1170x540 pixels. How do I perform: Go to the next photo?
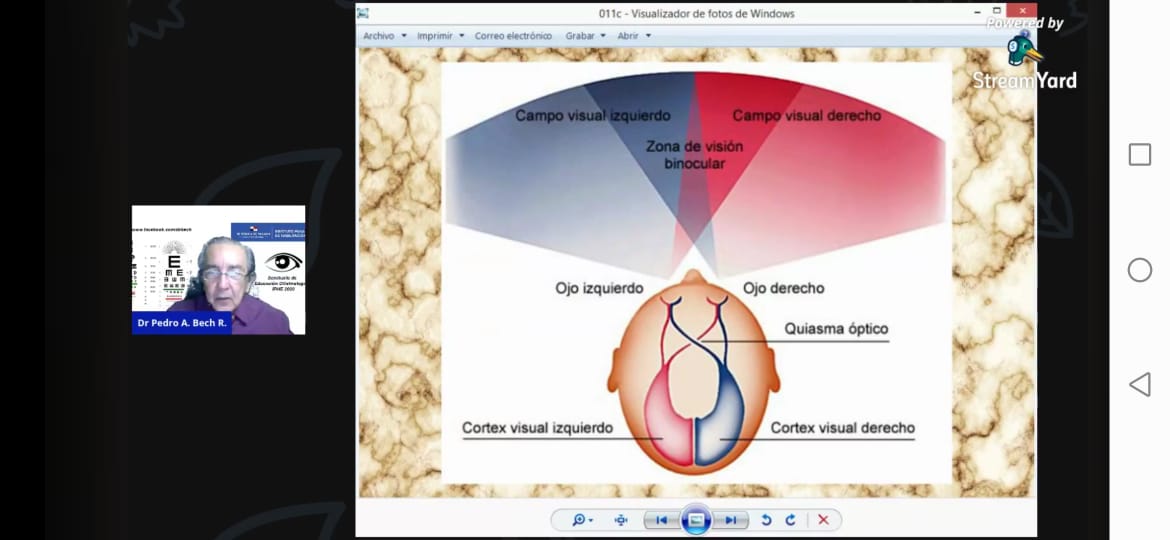[x=730, y=520]
